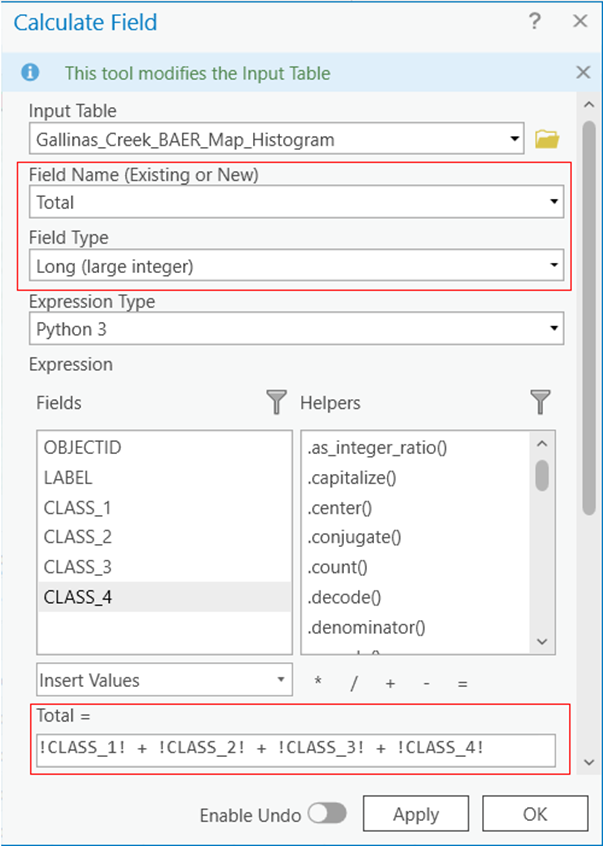Insert the multiplication operator symbol

(x=318, y=683)
